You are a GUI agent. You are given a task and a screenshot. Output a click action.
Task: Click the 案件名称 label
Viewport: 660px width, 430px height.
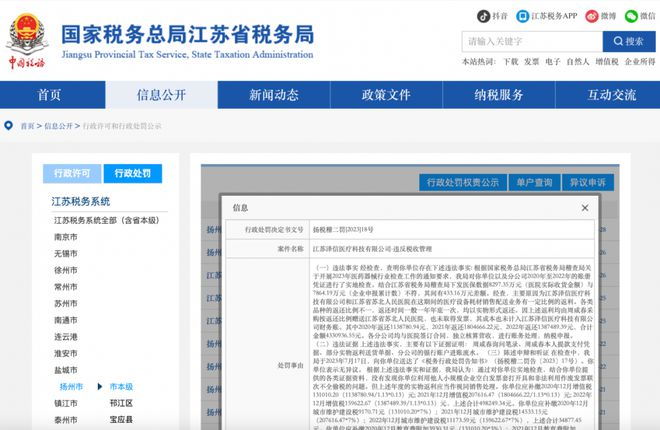pyautogui.click(x=290, y=249)
